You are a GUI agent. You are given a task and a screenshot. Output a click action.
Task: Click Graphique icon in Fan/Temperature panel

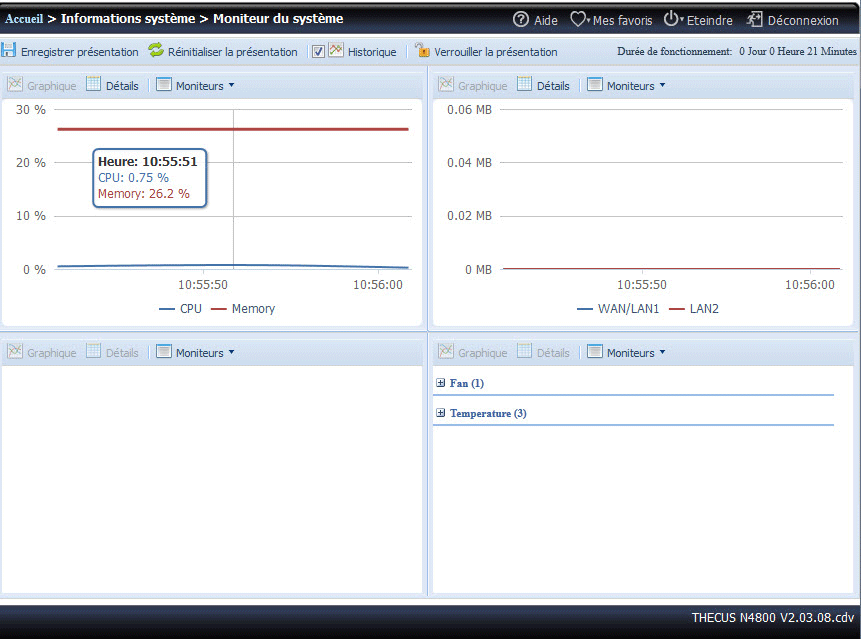point(446,351)
